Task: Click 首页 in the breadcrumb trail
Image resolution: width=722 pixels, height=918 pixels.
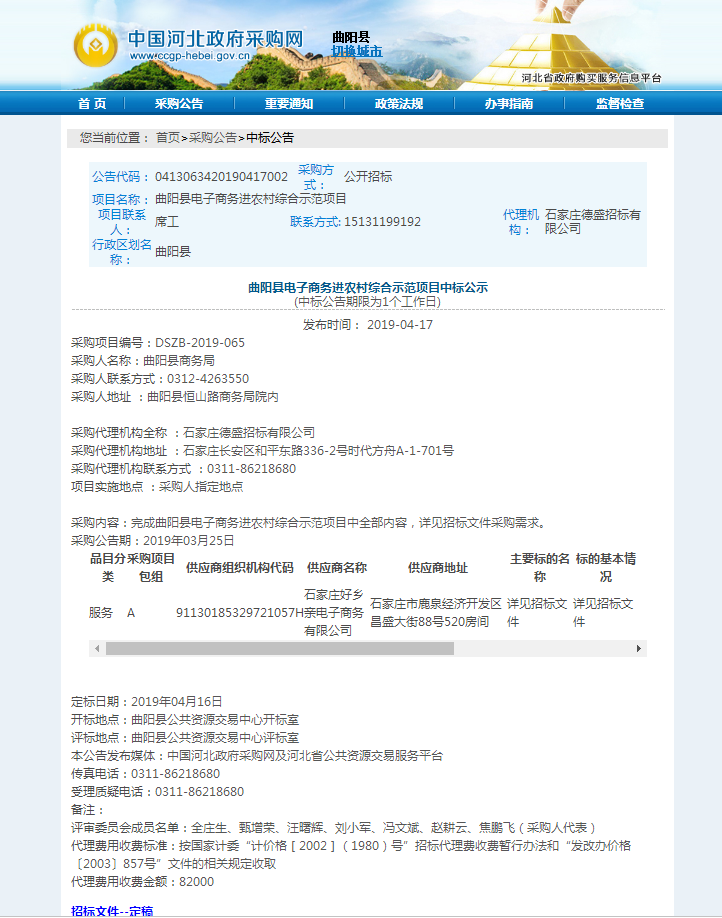Action: point(168,138)
